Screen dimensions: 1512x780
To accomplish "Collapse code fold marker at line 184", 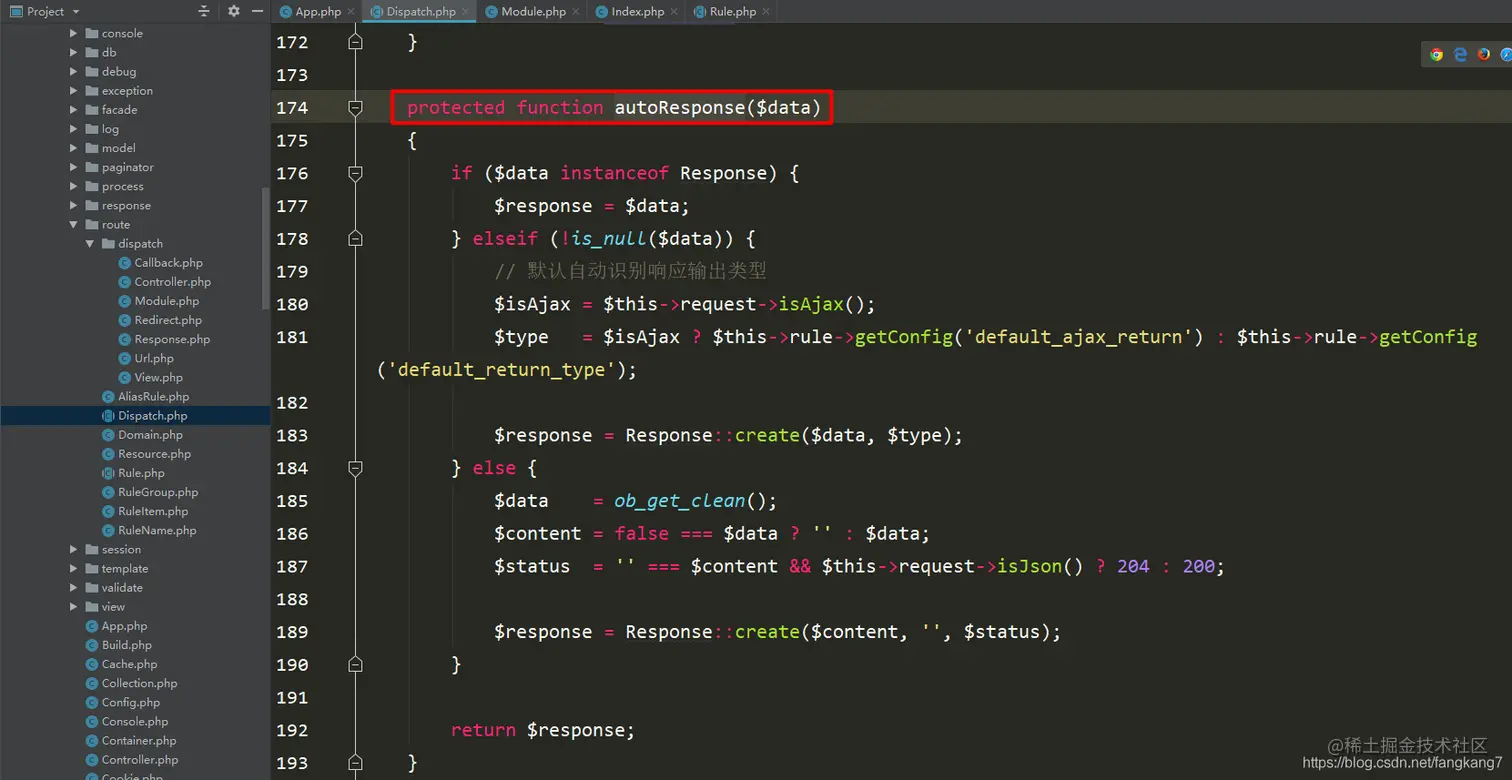I will 355,468.
